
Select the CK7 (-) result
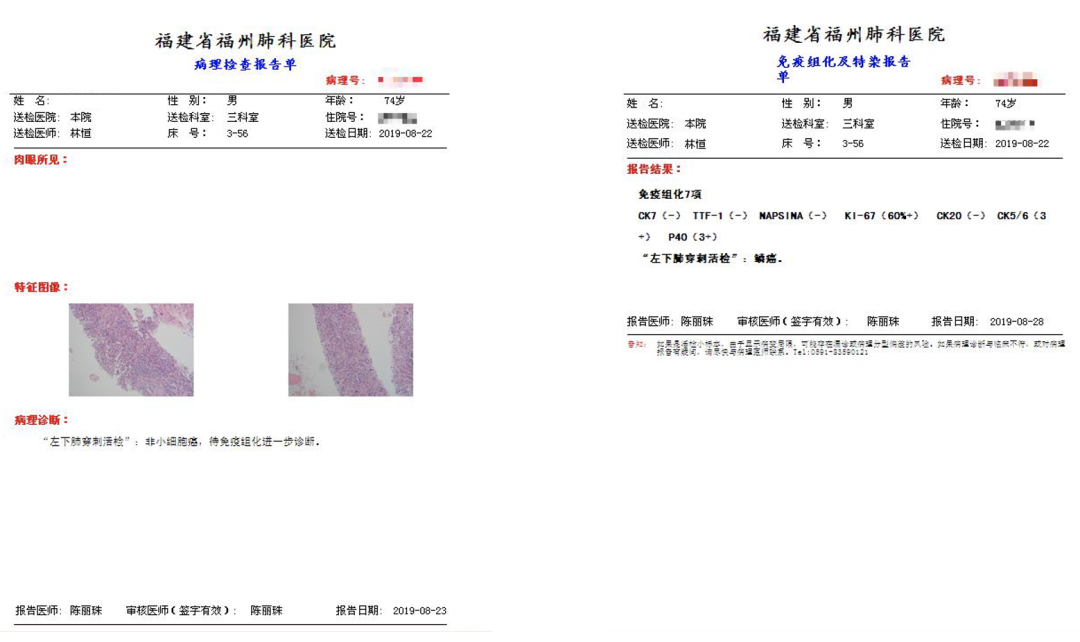(x=659, y=216)
